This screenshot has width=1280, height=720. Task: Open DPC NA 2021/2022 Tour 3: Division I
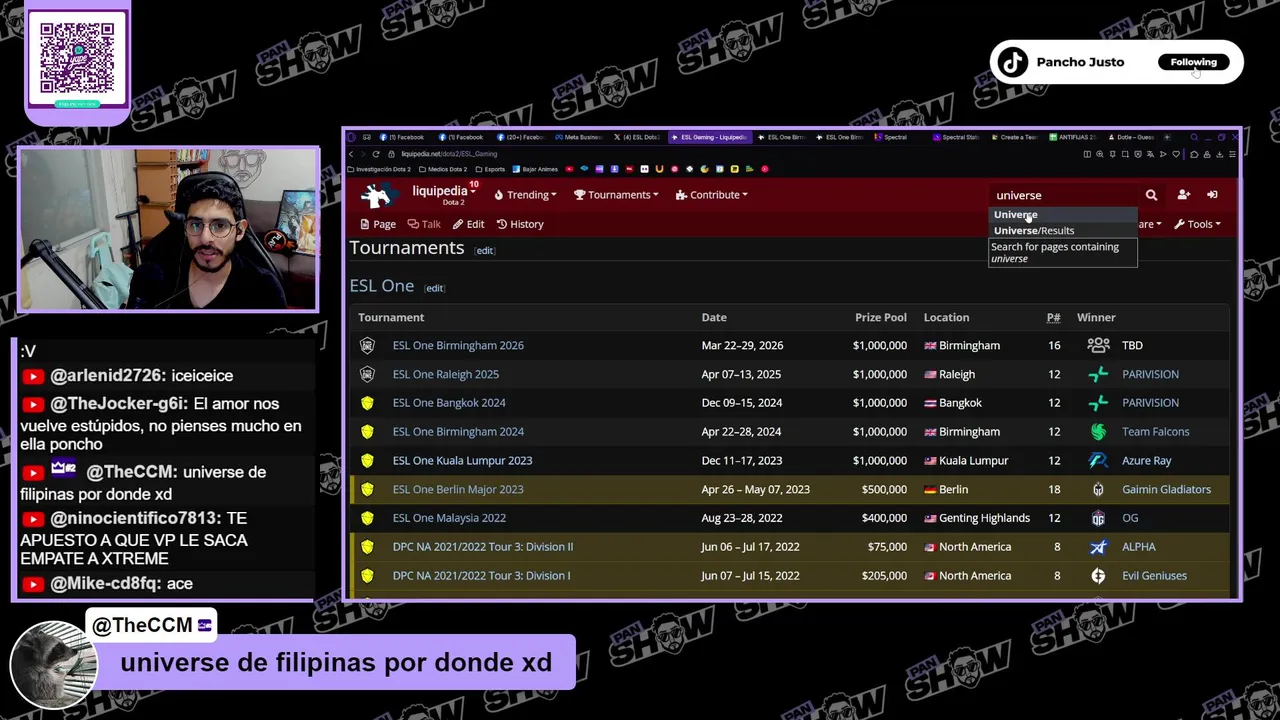[481, 576]
